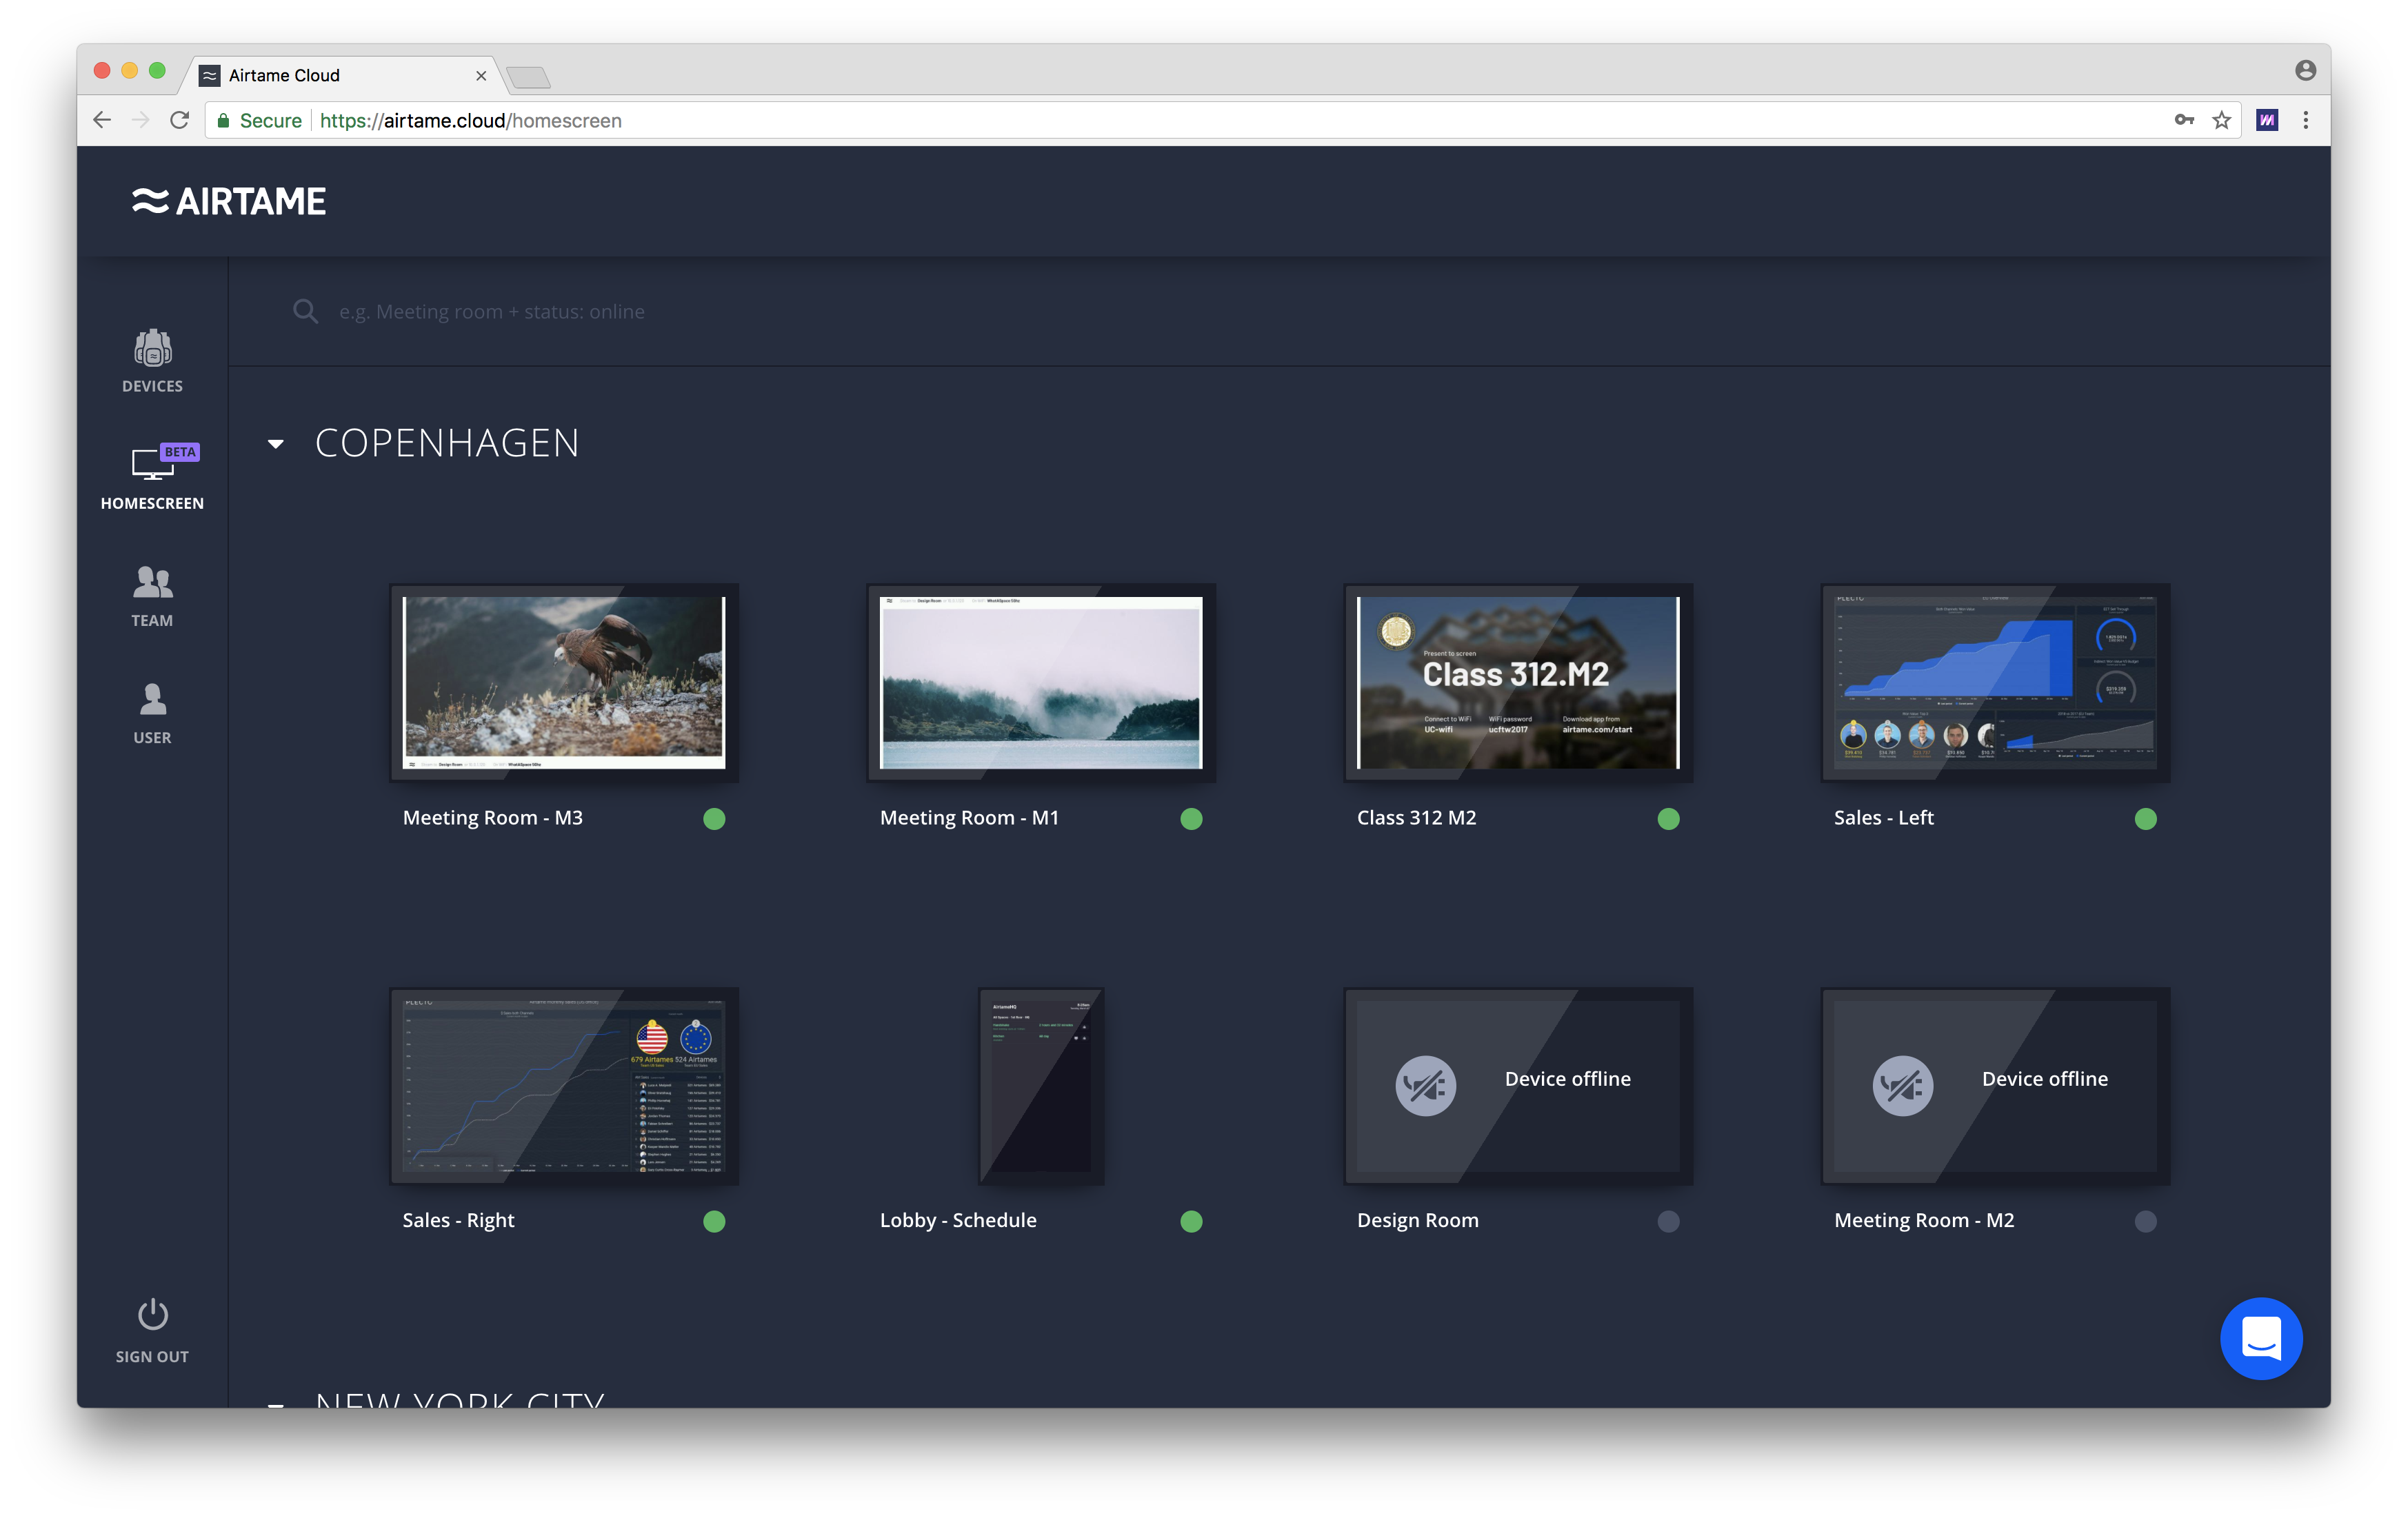
Task: Expand the New York City group arrow
Action: click(x=276, y=1405)
